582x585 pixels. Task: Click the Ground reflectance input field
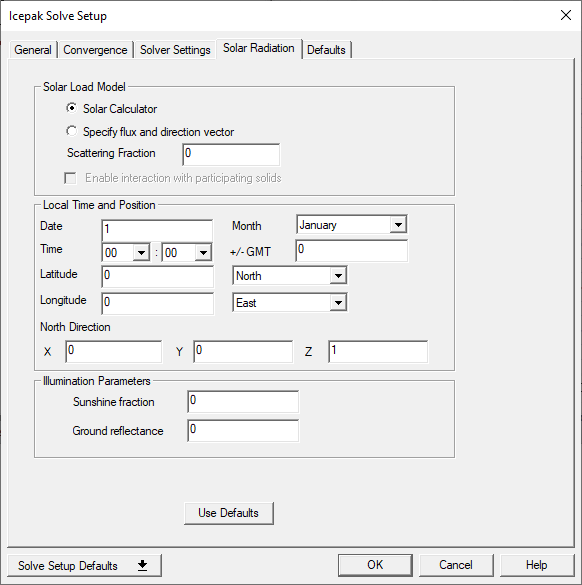[243, 431]
